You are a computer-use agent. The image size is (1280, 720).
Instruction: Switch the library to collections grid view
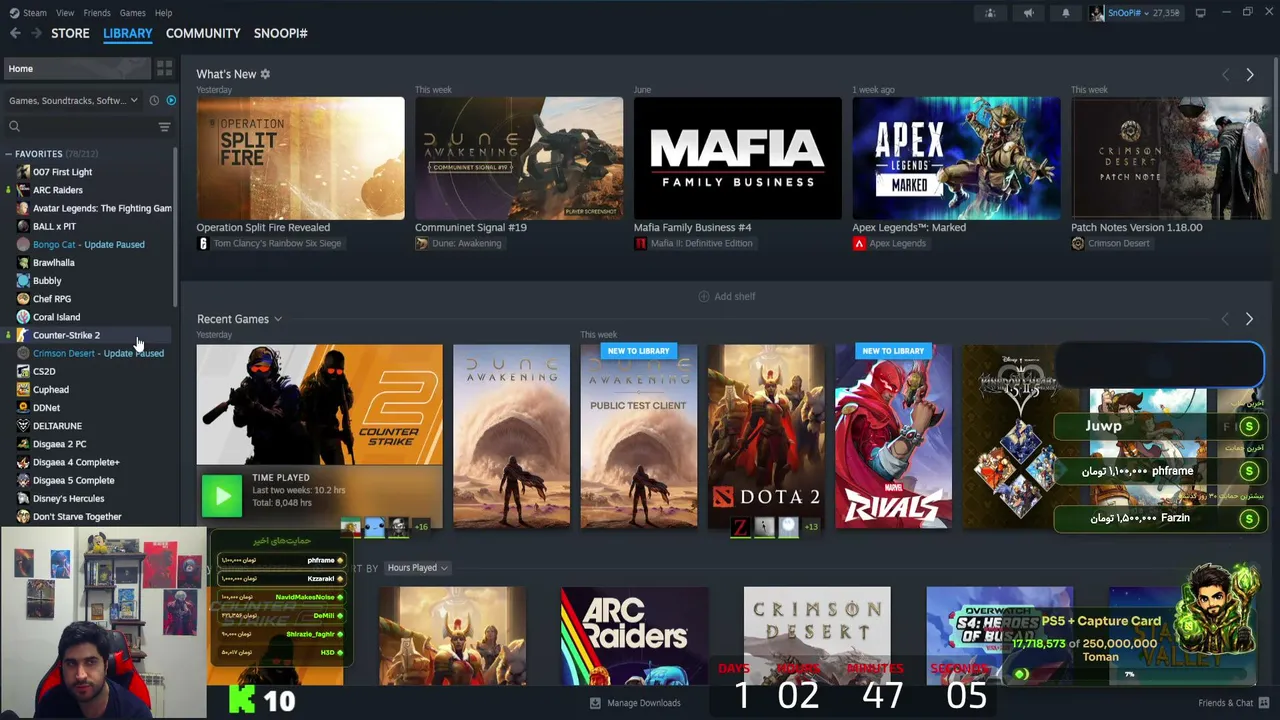(x=164, y=68)
